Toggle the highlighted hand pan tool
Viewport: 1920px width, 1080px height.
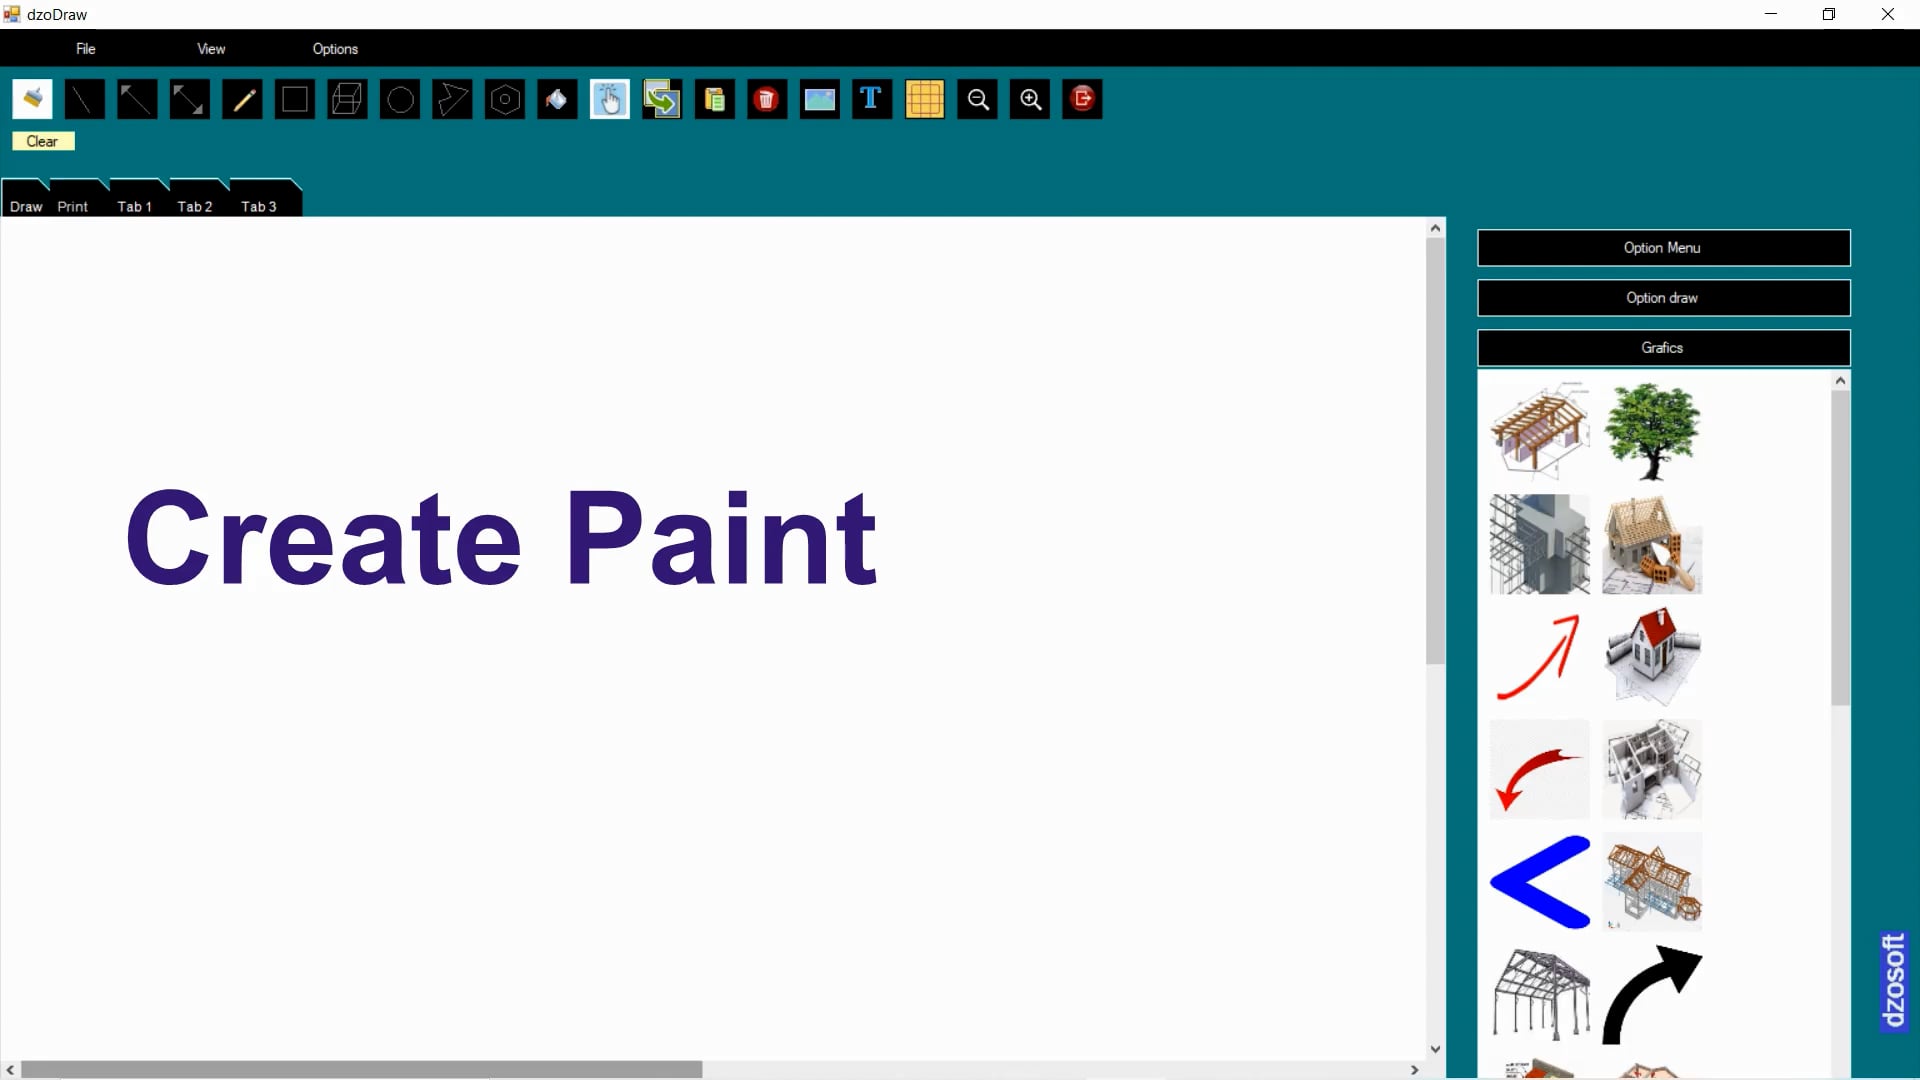click(x=610, y=99)
